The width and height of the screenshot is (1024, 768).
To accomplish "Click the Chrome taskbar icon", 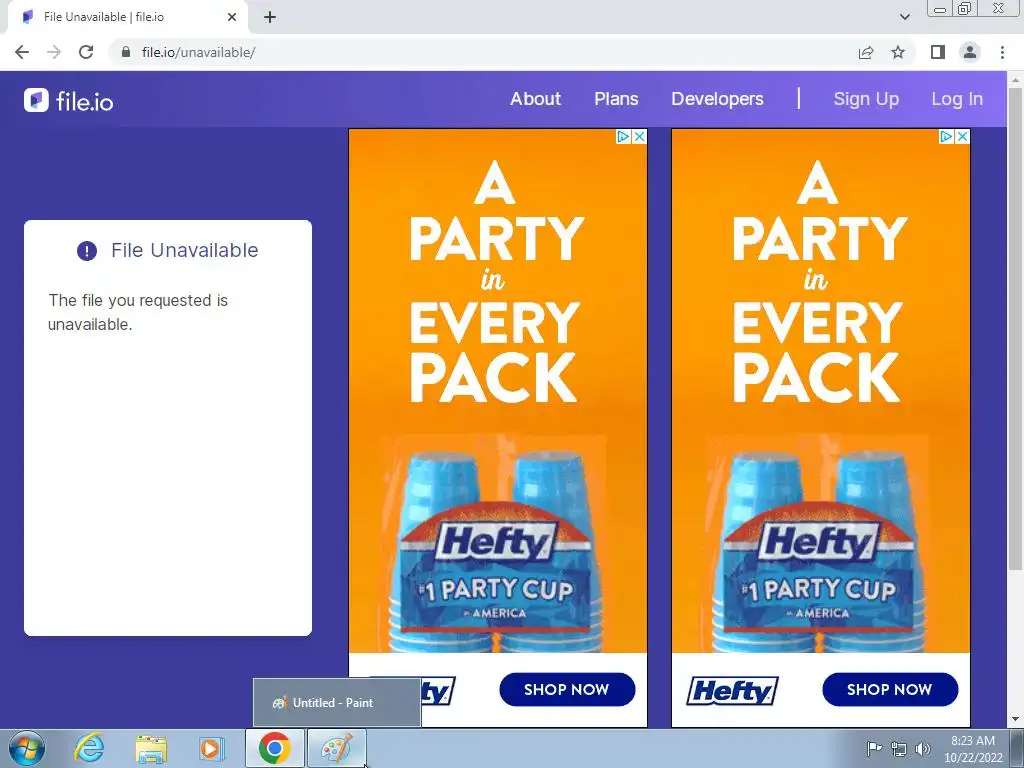I will [274, 748].
